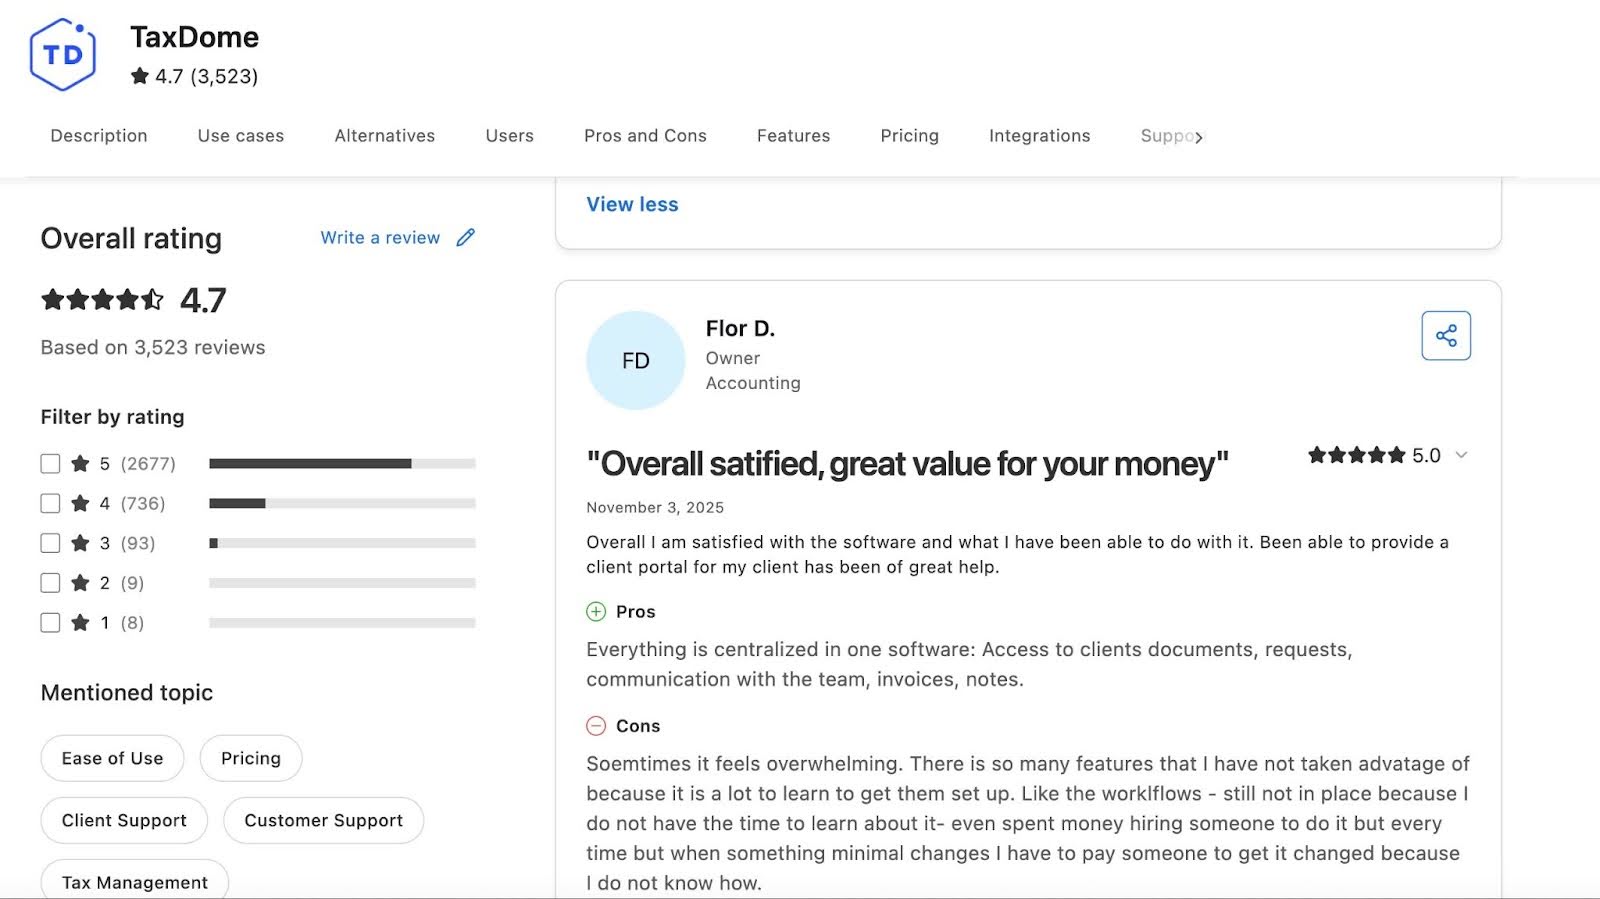Screen dimensions: 1600x899
Task: Tick the 1-star rating filter checkbox
Action: point(50,623)
